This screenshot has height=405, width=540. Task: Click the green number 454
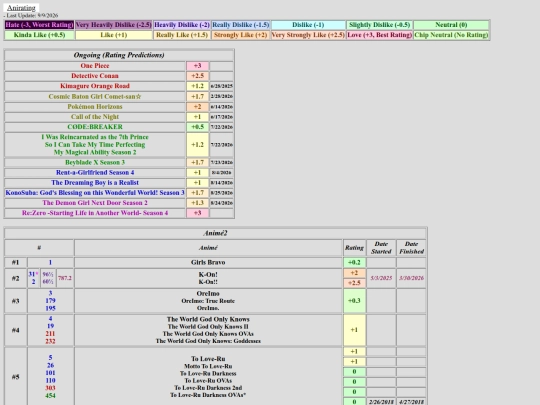(x=50, y=395)
